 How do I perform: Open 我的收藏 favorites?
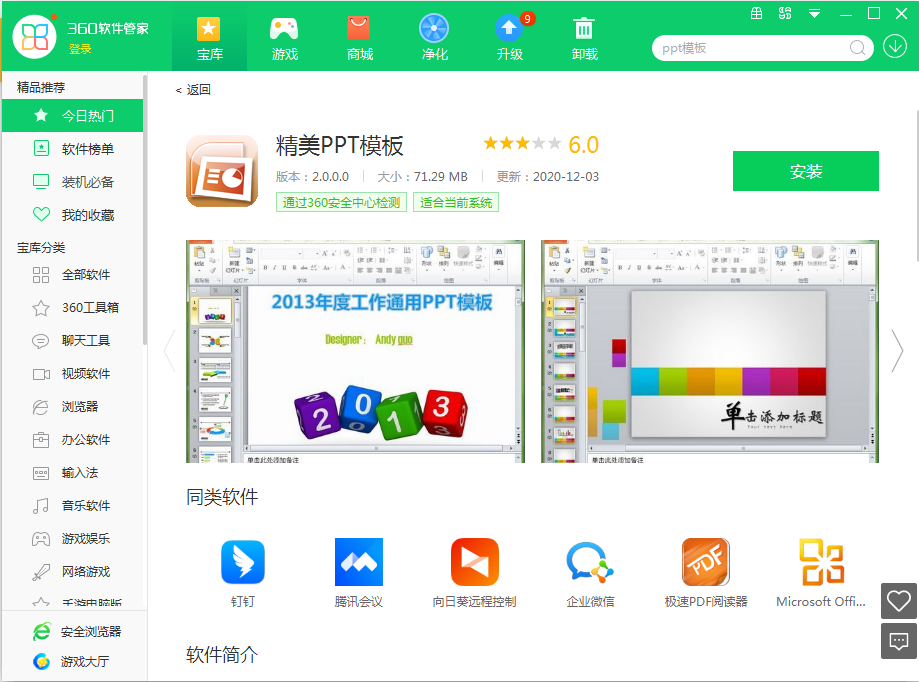73,215
